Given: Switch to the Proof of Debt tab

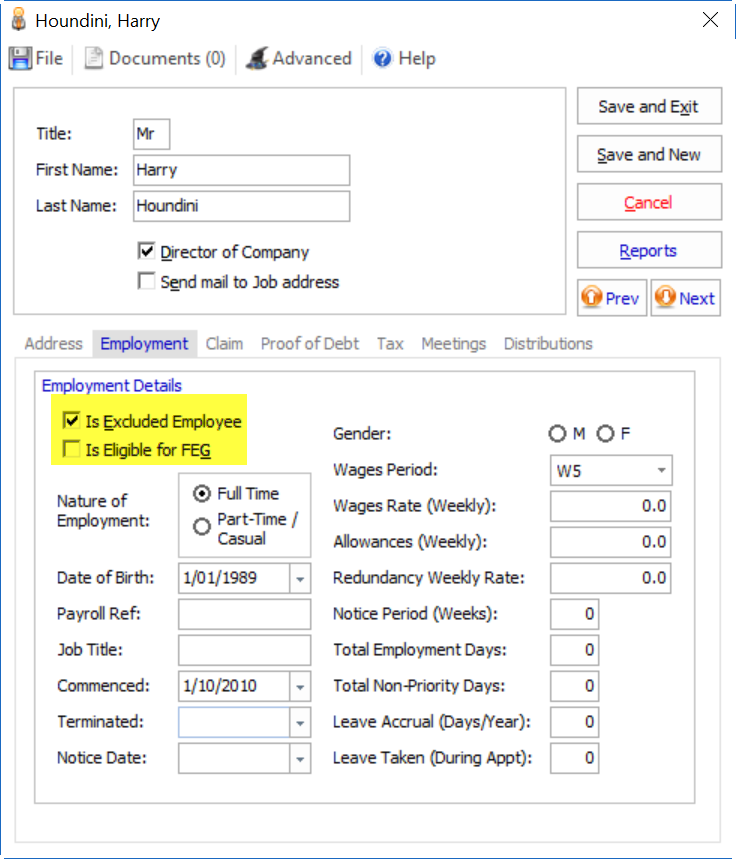Looking at the screenshot, I should pyautogui.click(x=309, y=344).
